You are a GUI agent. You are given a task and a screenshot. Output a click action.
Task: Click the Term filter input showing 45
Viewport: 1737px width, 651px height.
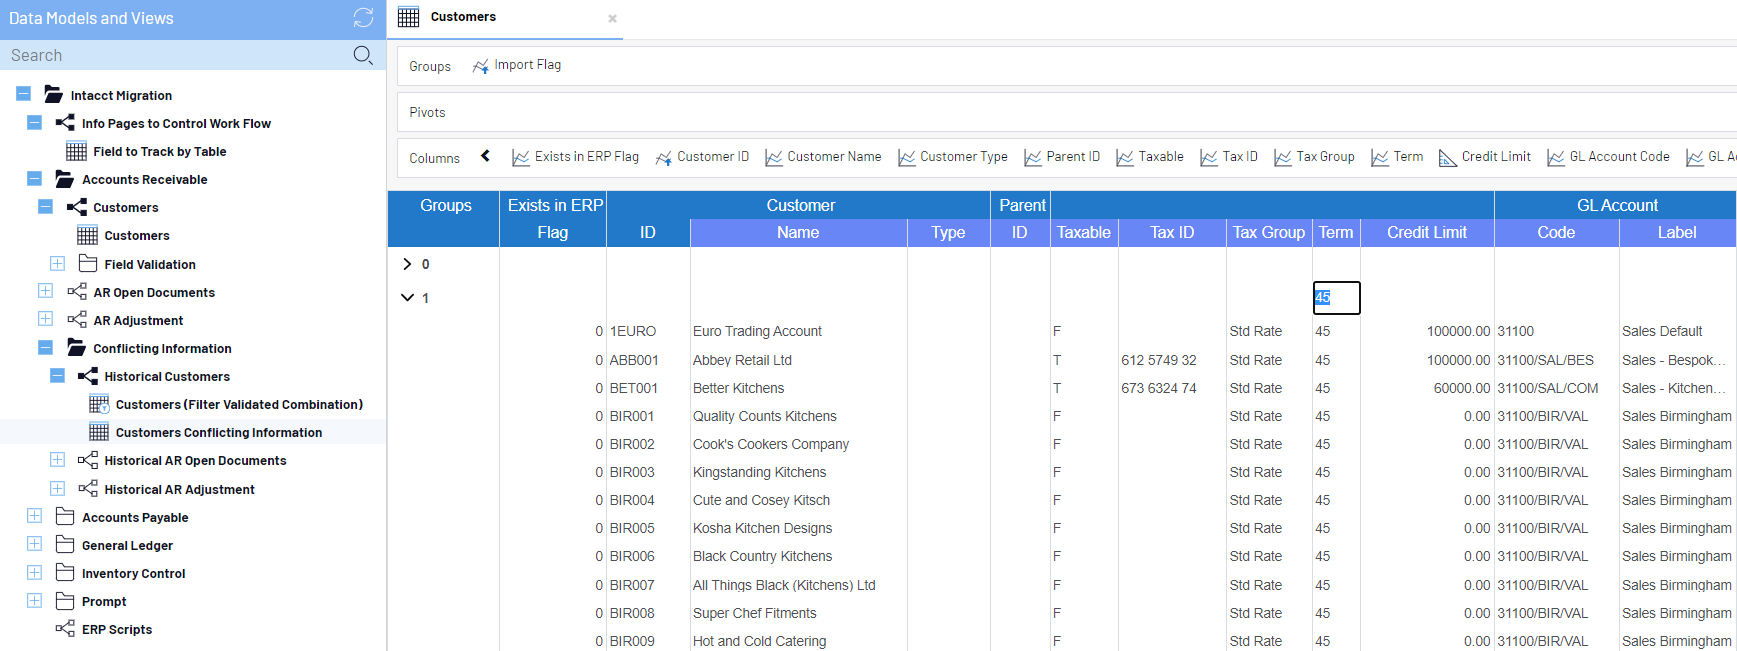1336,298
